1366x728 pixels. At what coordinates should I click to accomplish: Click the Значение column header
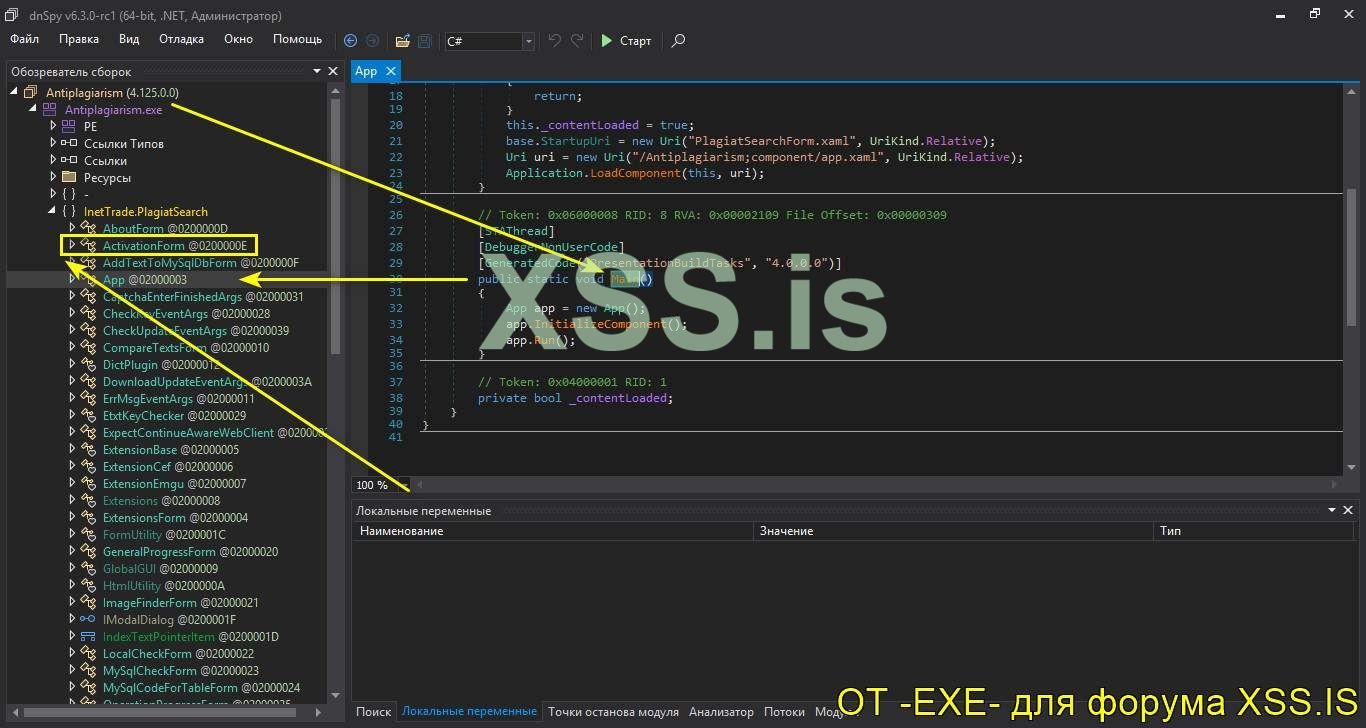click(x=953, y=531)
